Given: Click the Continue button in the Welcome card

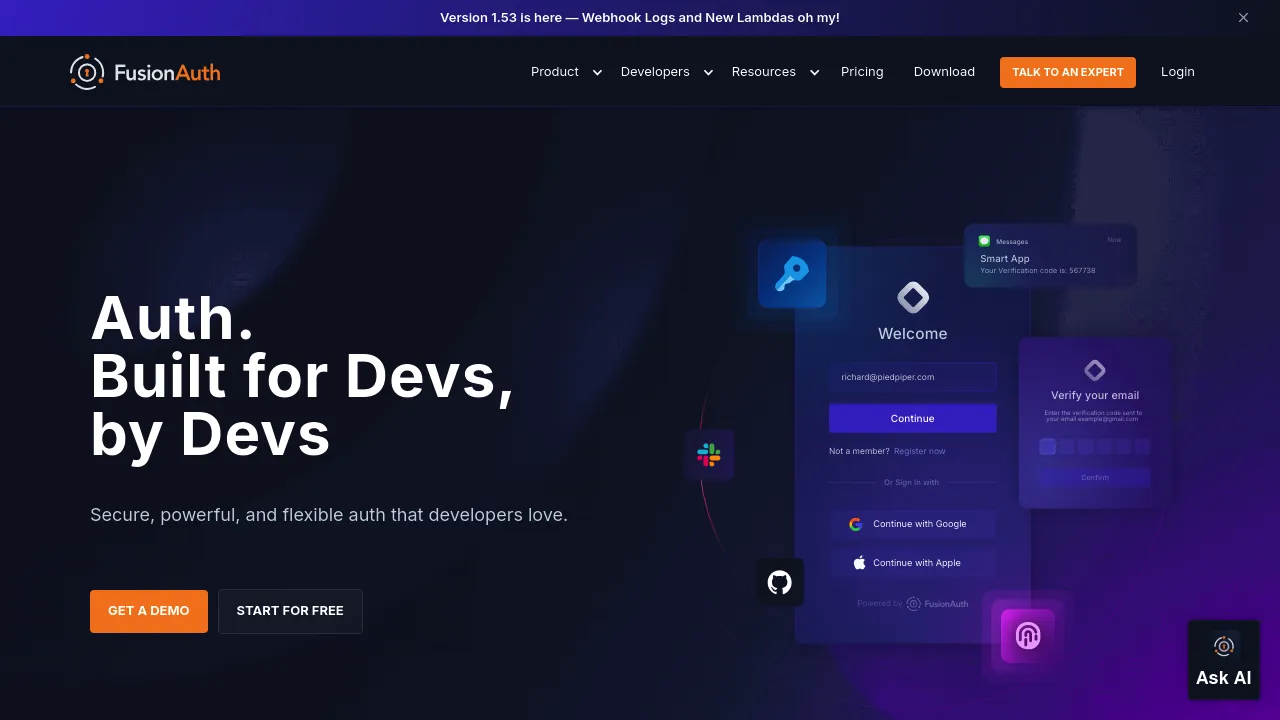Looking at the screenshot, I should coord(913,418).
